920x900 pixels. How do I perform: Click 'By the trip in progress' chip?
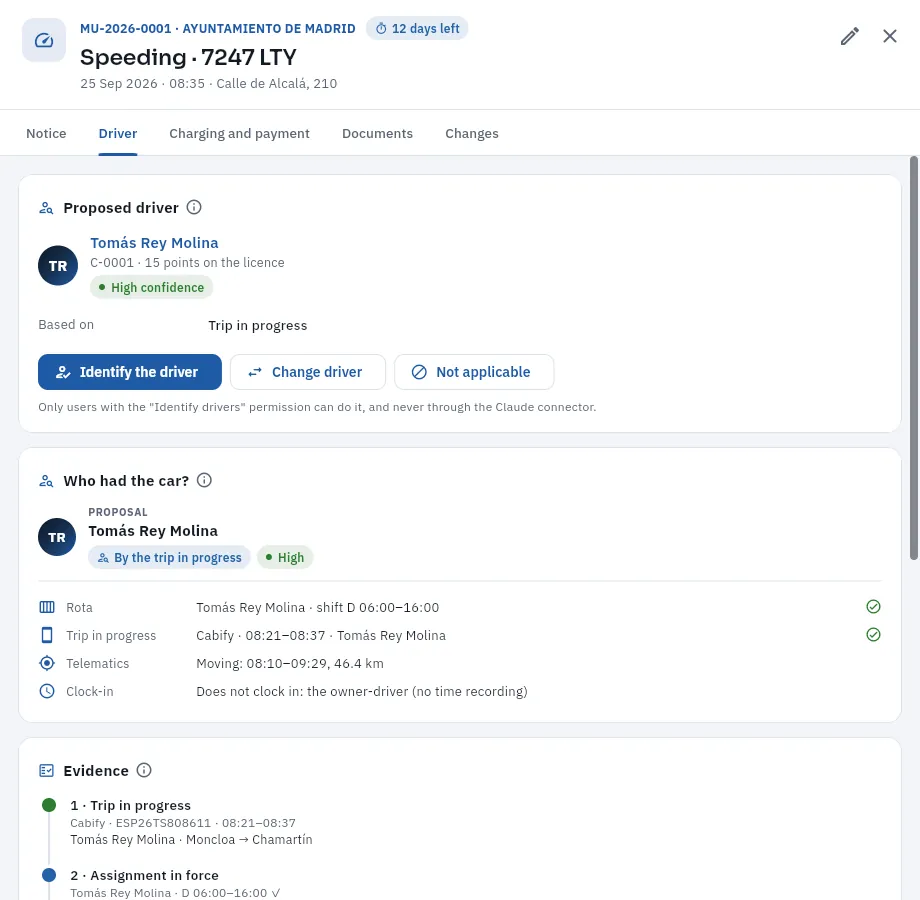170,557
